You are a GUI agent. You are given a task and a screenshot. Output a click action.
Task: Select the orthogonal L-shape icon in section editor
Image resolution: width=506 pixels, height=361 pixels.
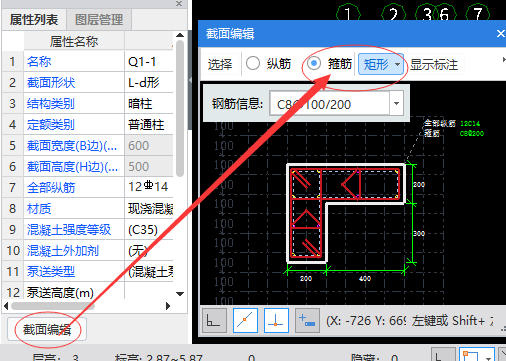click(x=214, y=320)
